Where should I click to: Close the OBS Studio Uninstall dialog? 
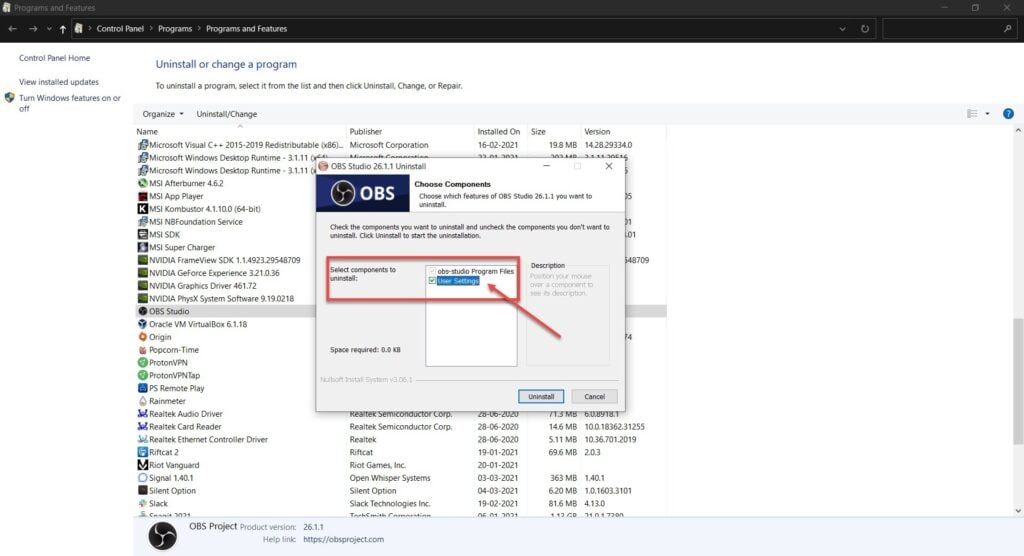tap(609, 166)
